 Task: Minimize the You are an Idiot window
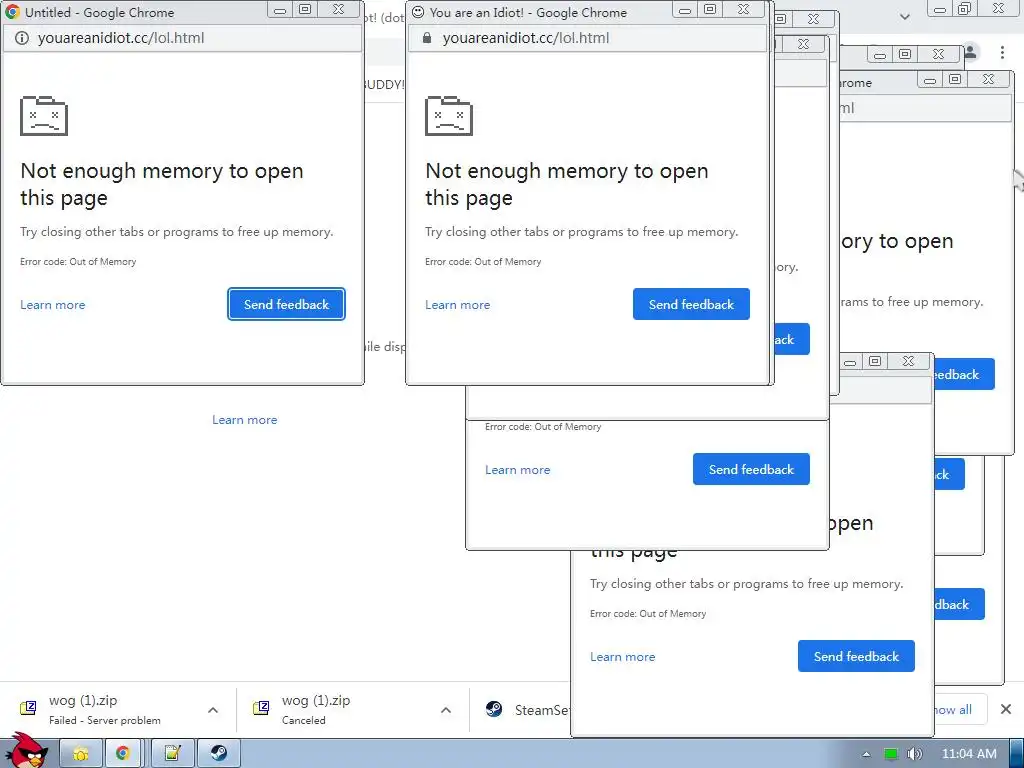(x=684, y=10)
